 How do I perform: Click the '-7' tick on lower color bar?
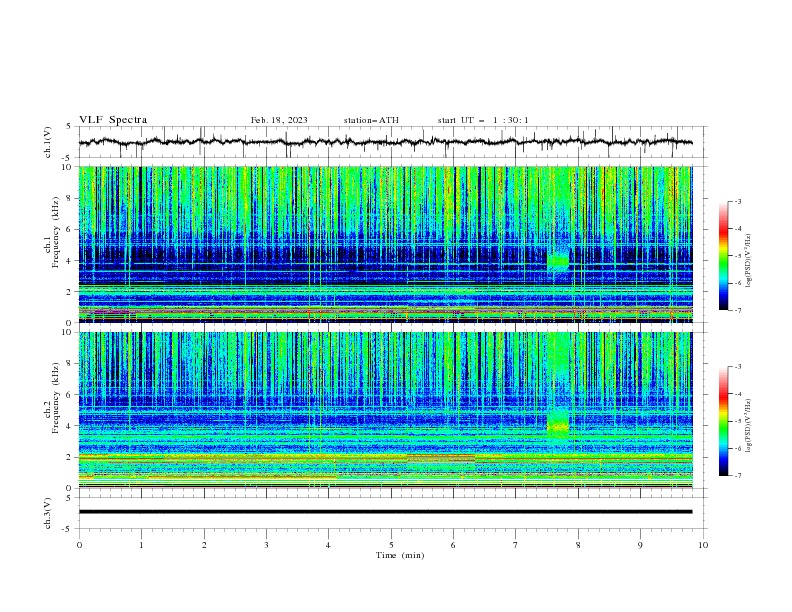pyautogui.click(x=738, y=475)
